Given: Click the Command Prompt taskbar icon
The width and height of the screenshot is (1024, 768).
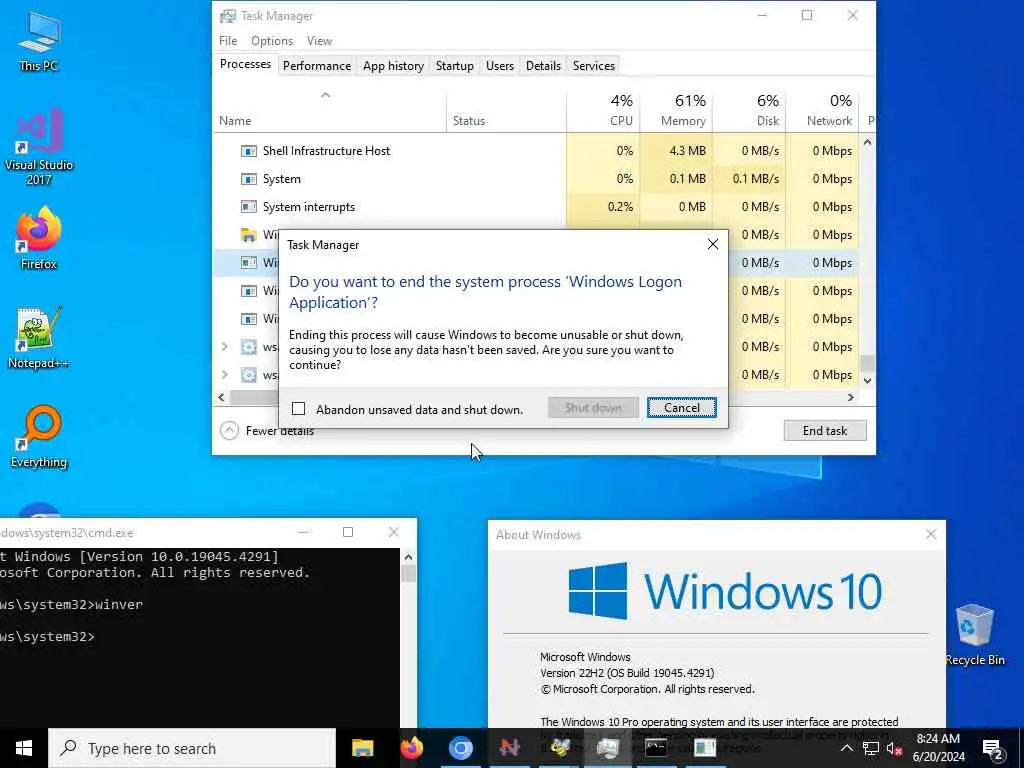Looking at the screenshot, I should click(656, 748).
